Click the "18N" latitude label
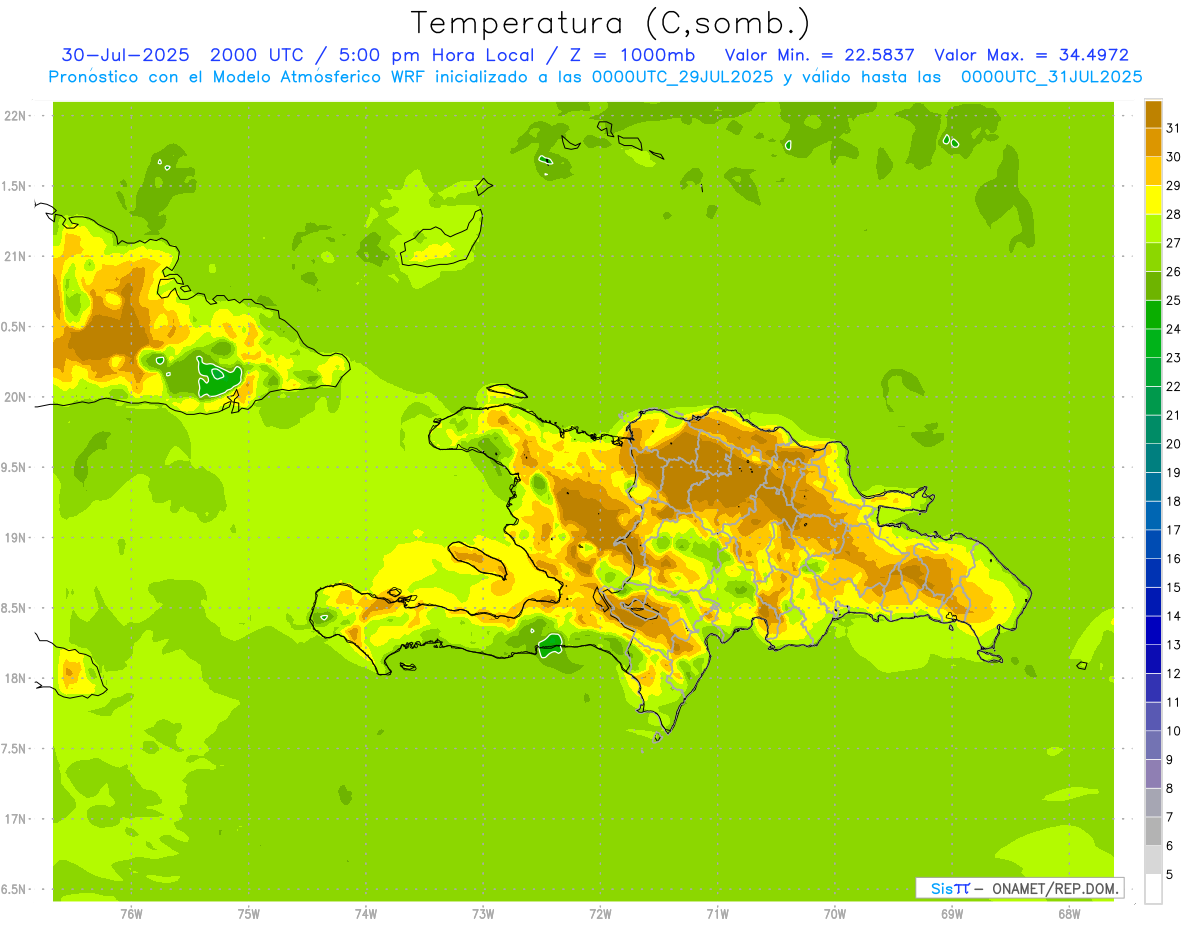 [x=16, y=678]
